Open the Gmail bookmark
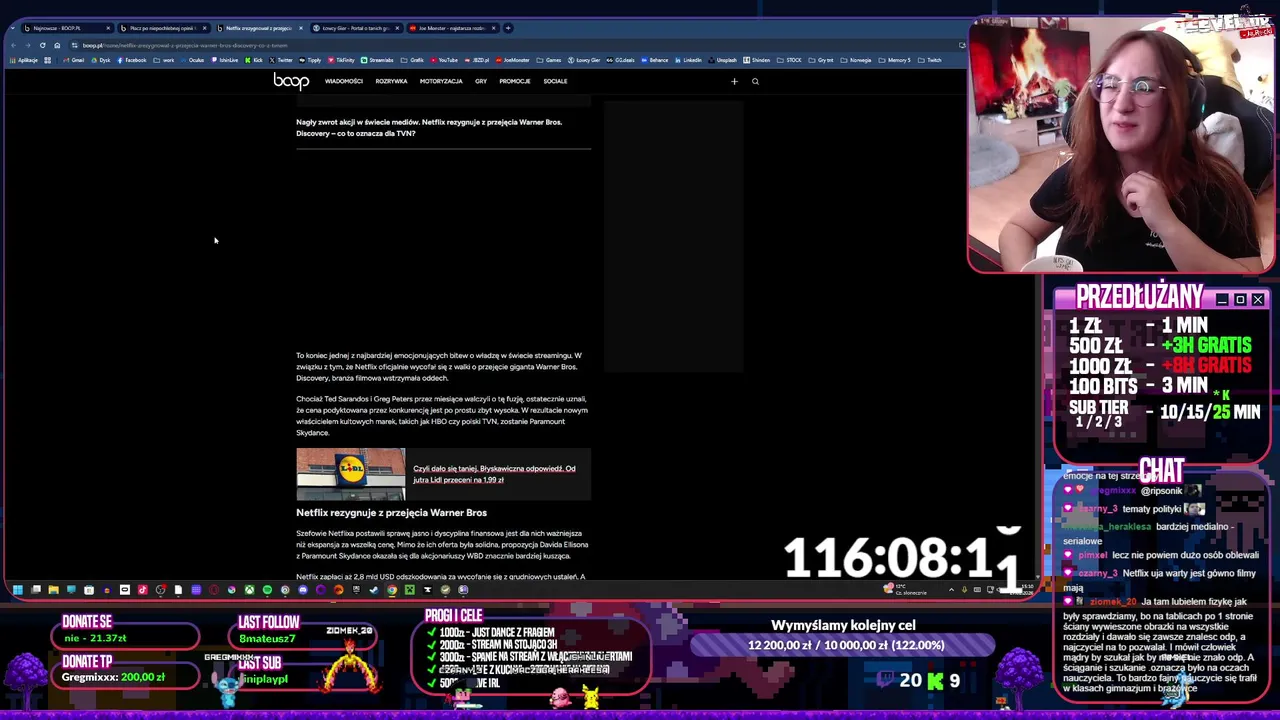 pyautogui.click(x=74, y=60)
